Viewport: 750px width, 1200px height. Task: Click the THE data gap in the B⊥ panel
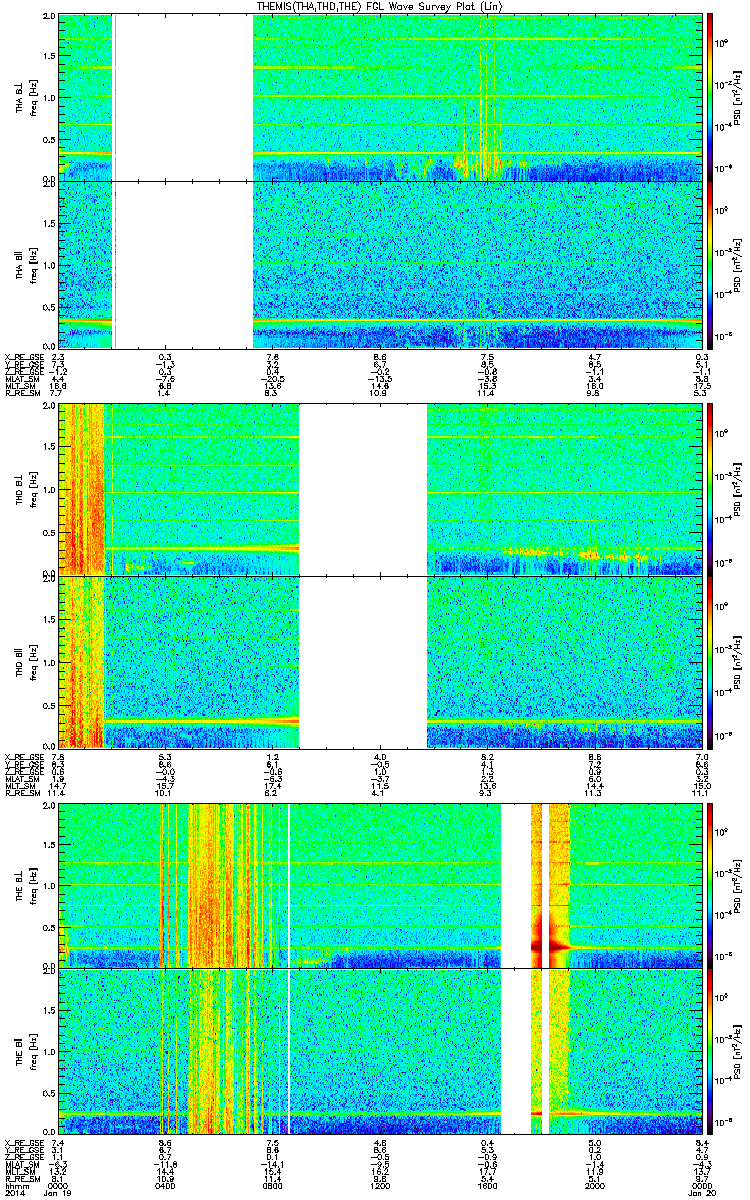click(515, 884)
